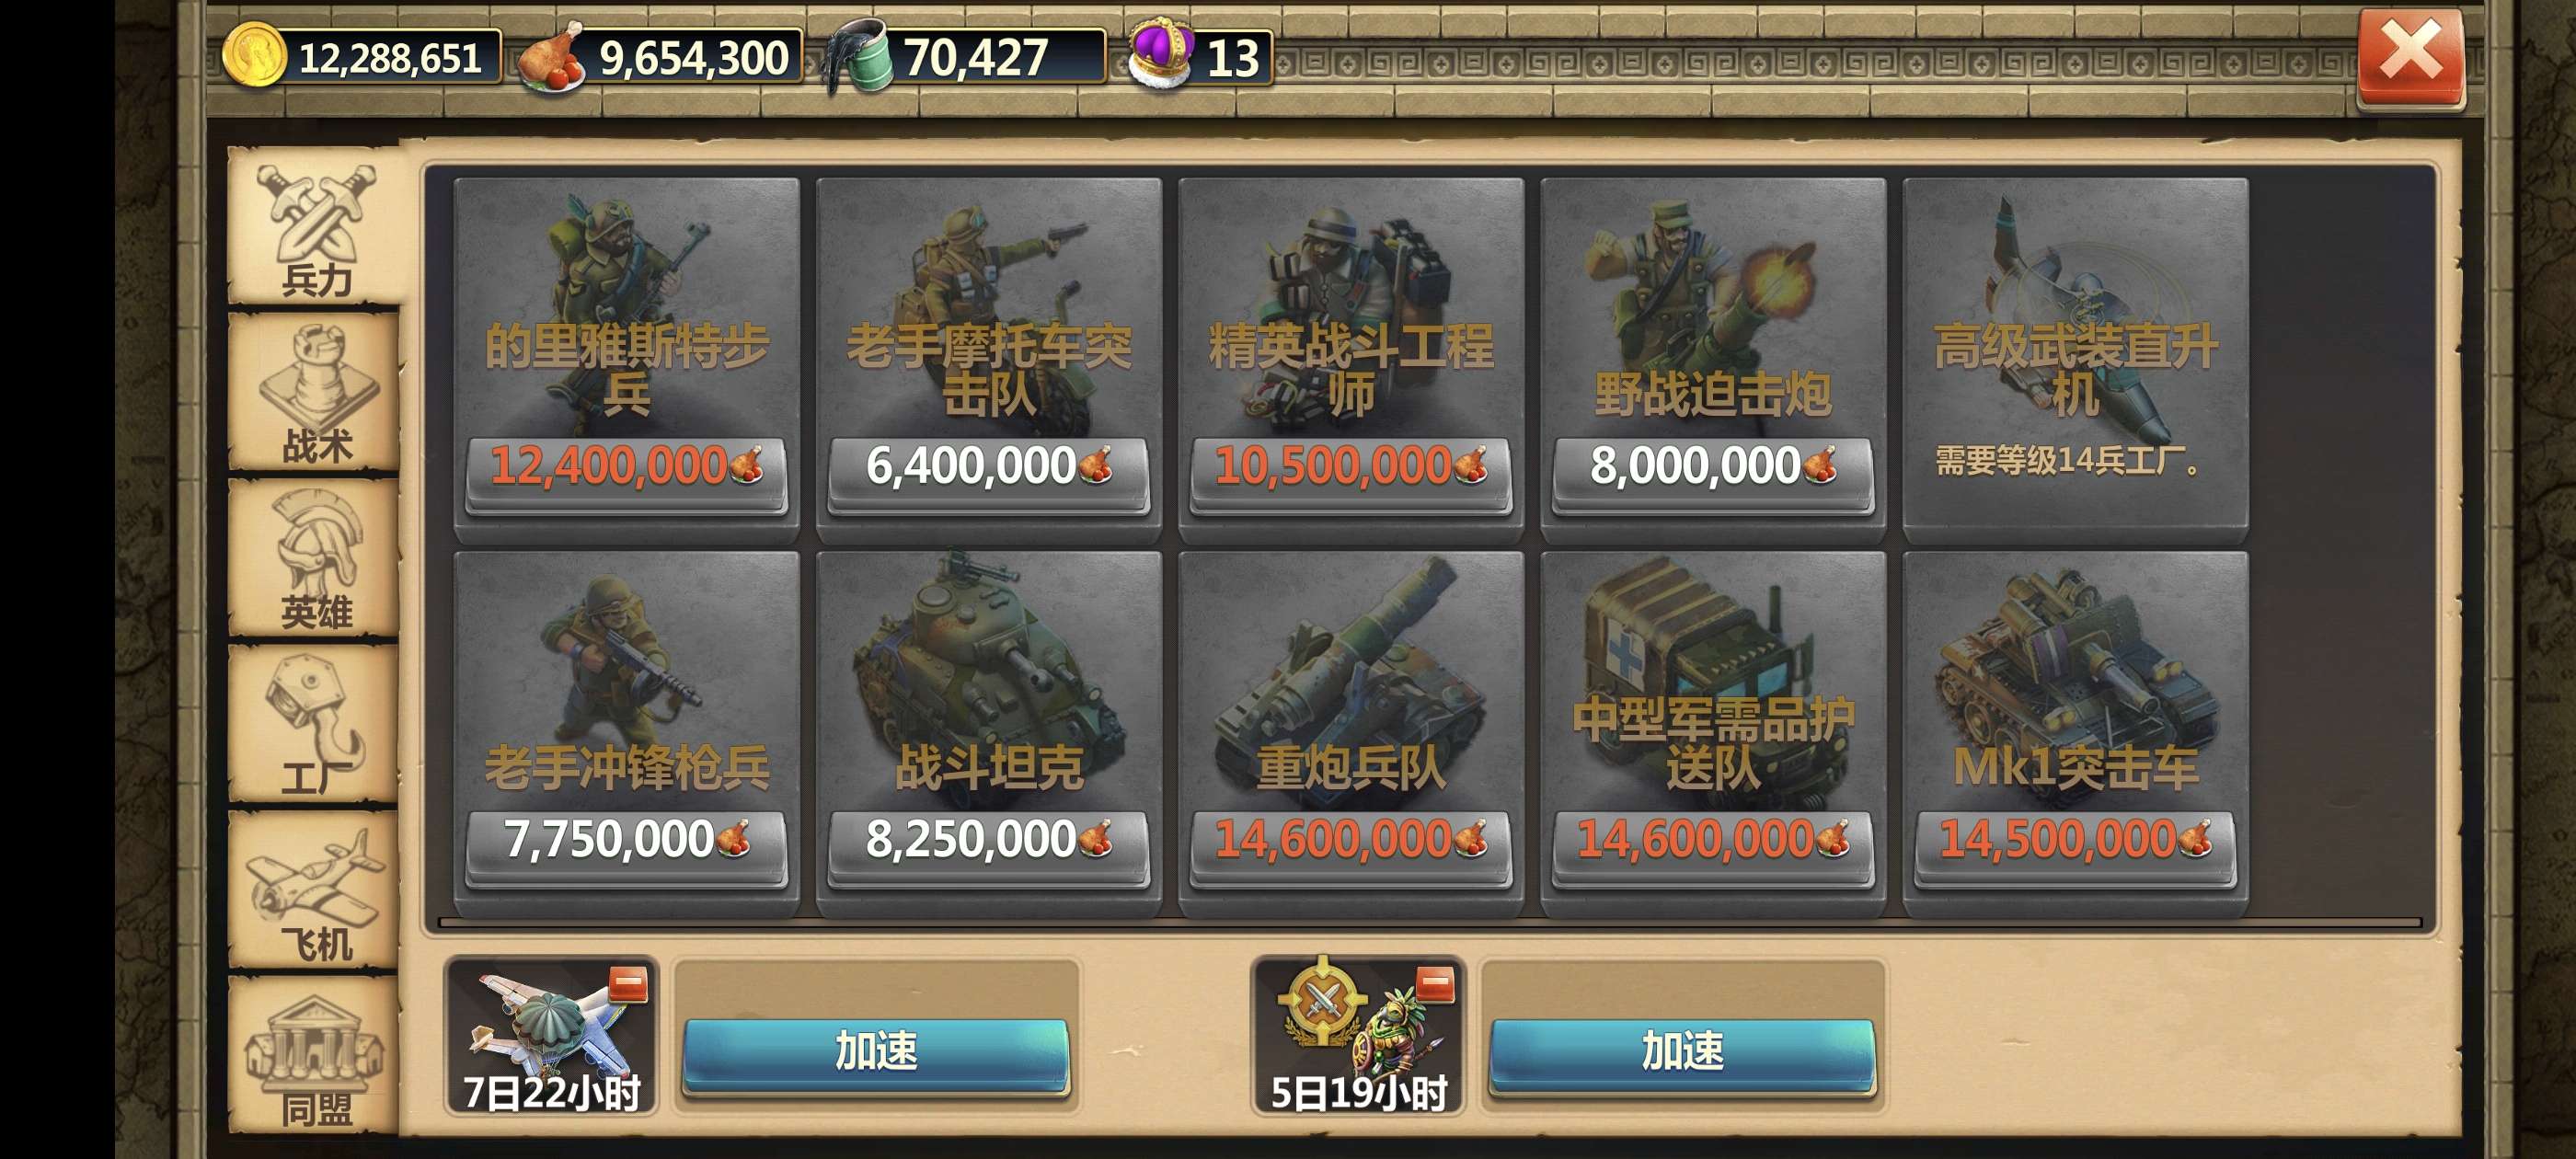Cancel the 7日22小时 paratrooper plane upgrade

point(629,985)
